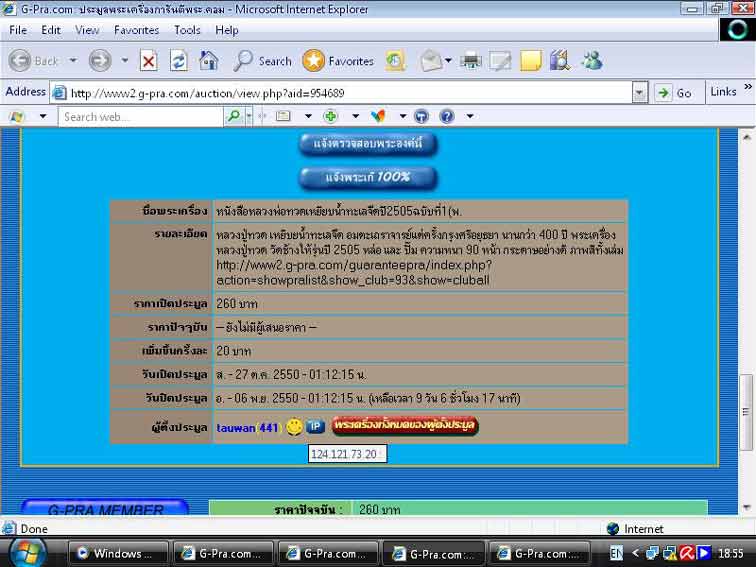Viewport: 756px width, 567px height.
Task: Click the Print toolbar icon
Action: coord(471,61)
